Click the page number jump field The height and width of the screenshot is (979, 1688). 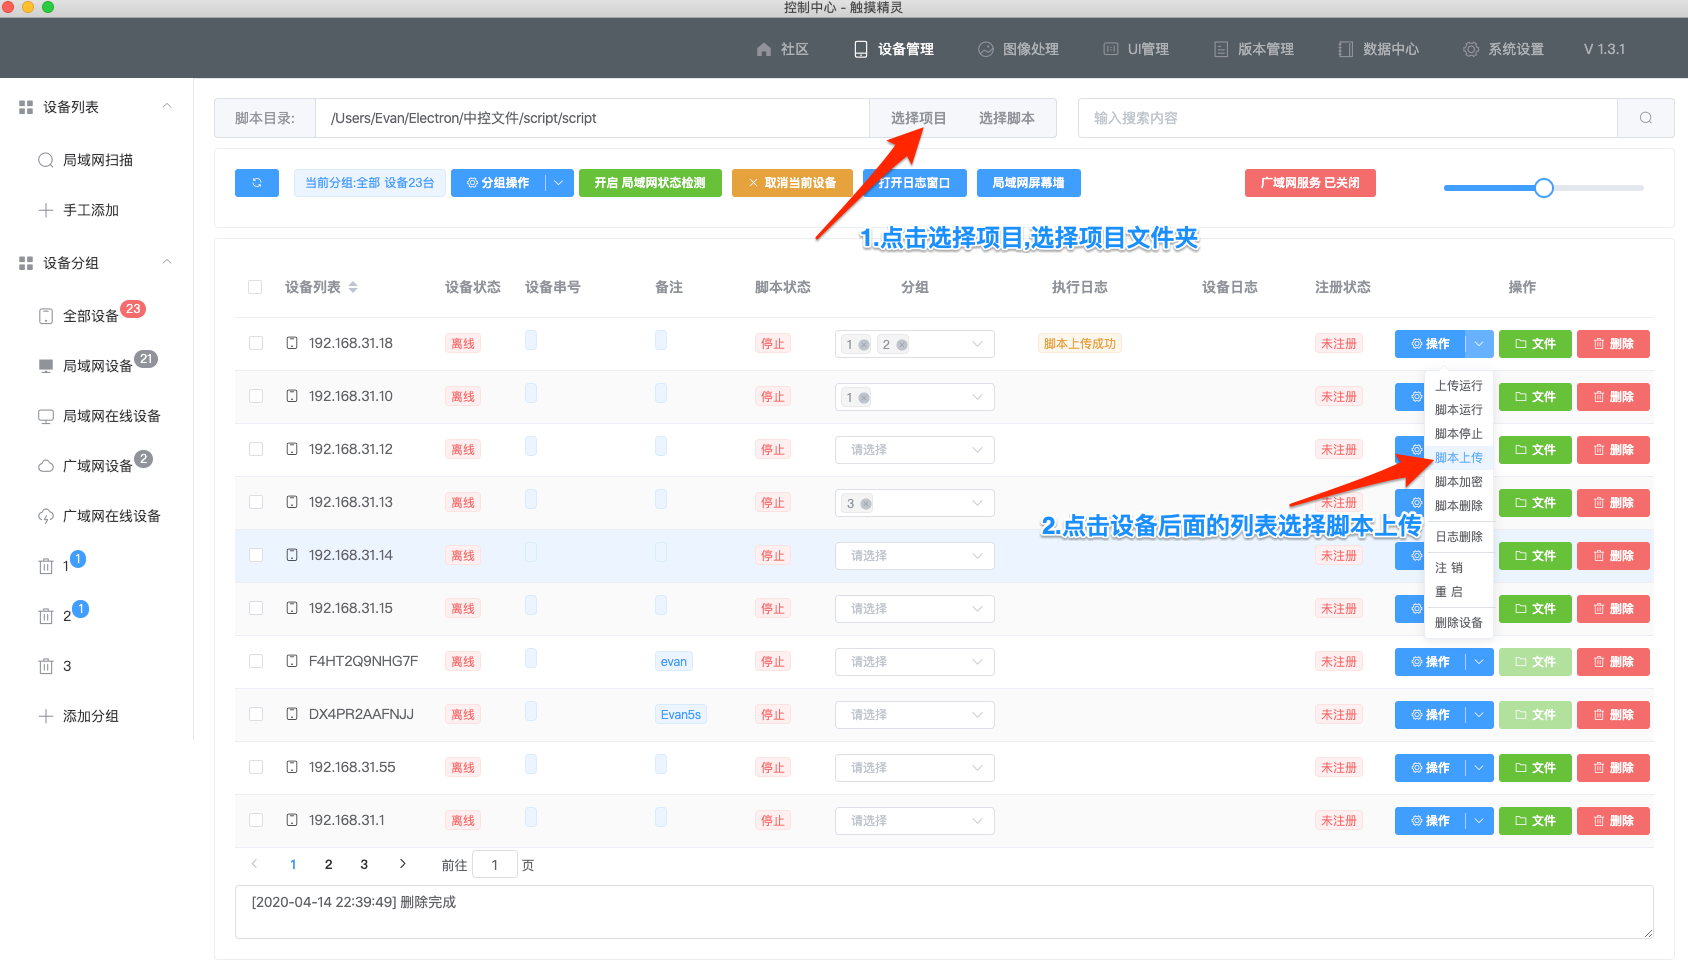click(x=494, y=865)
